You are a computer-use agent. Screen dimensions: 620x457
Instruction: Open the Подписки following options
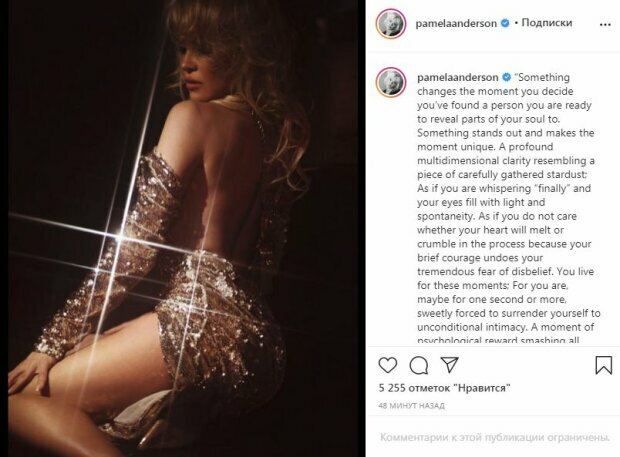[547, 23]
